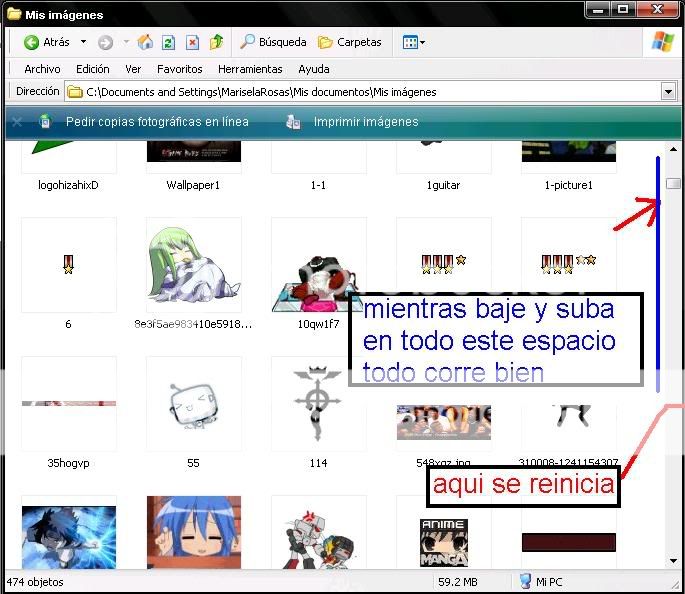Close the photo tasks bar with X

click(x=14, y=122)
